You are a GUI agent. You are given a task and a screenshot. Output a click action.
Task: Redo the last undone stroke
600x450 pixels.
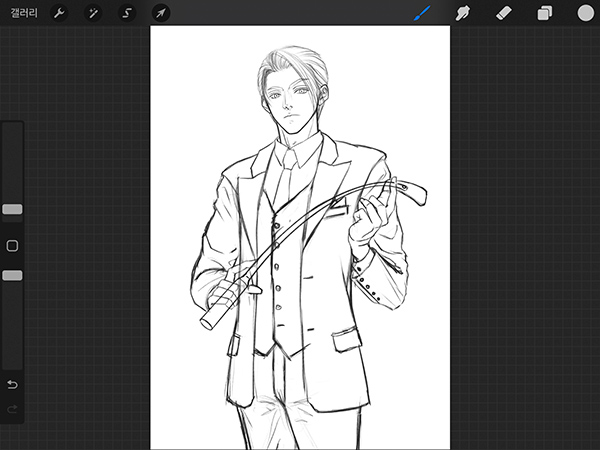click(12, 409)
